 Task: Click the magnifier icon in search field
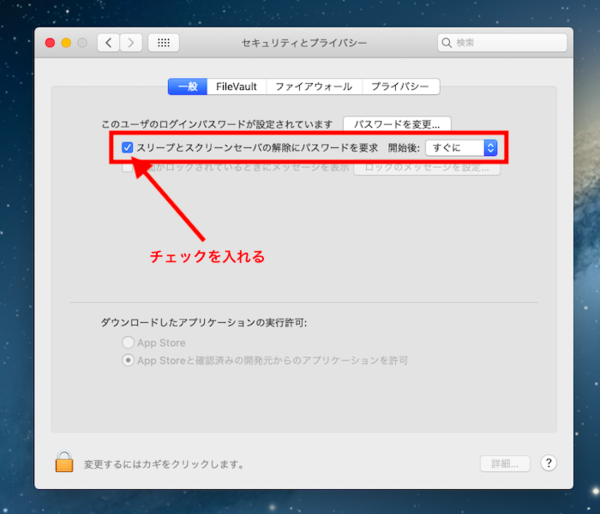(x=447, y=43)
